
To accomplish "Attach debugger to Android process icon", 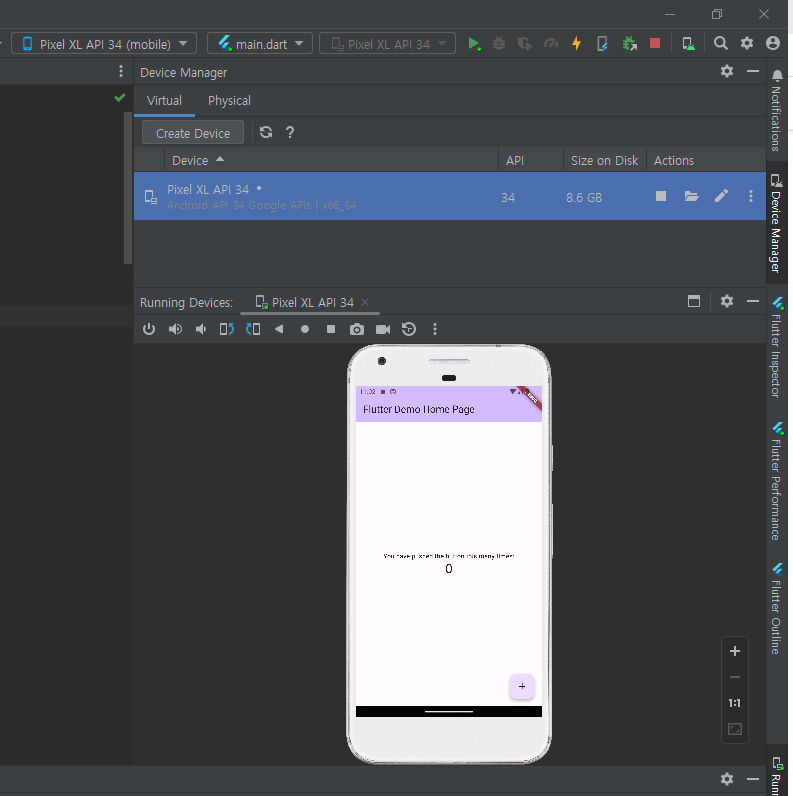I will pos(630,44).
